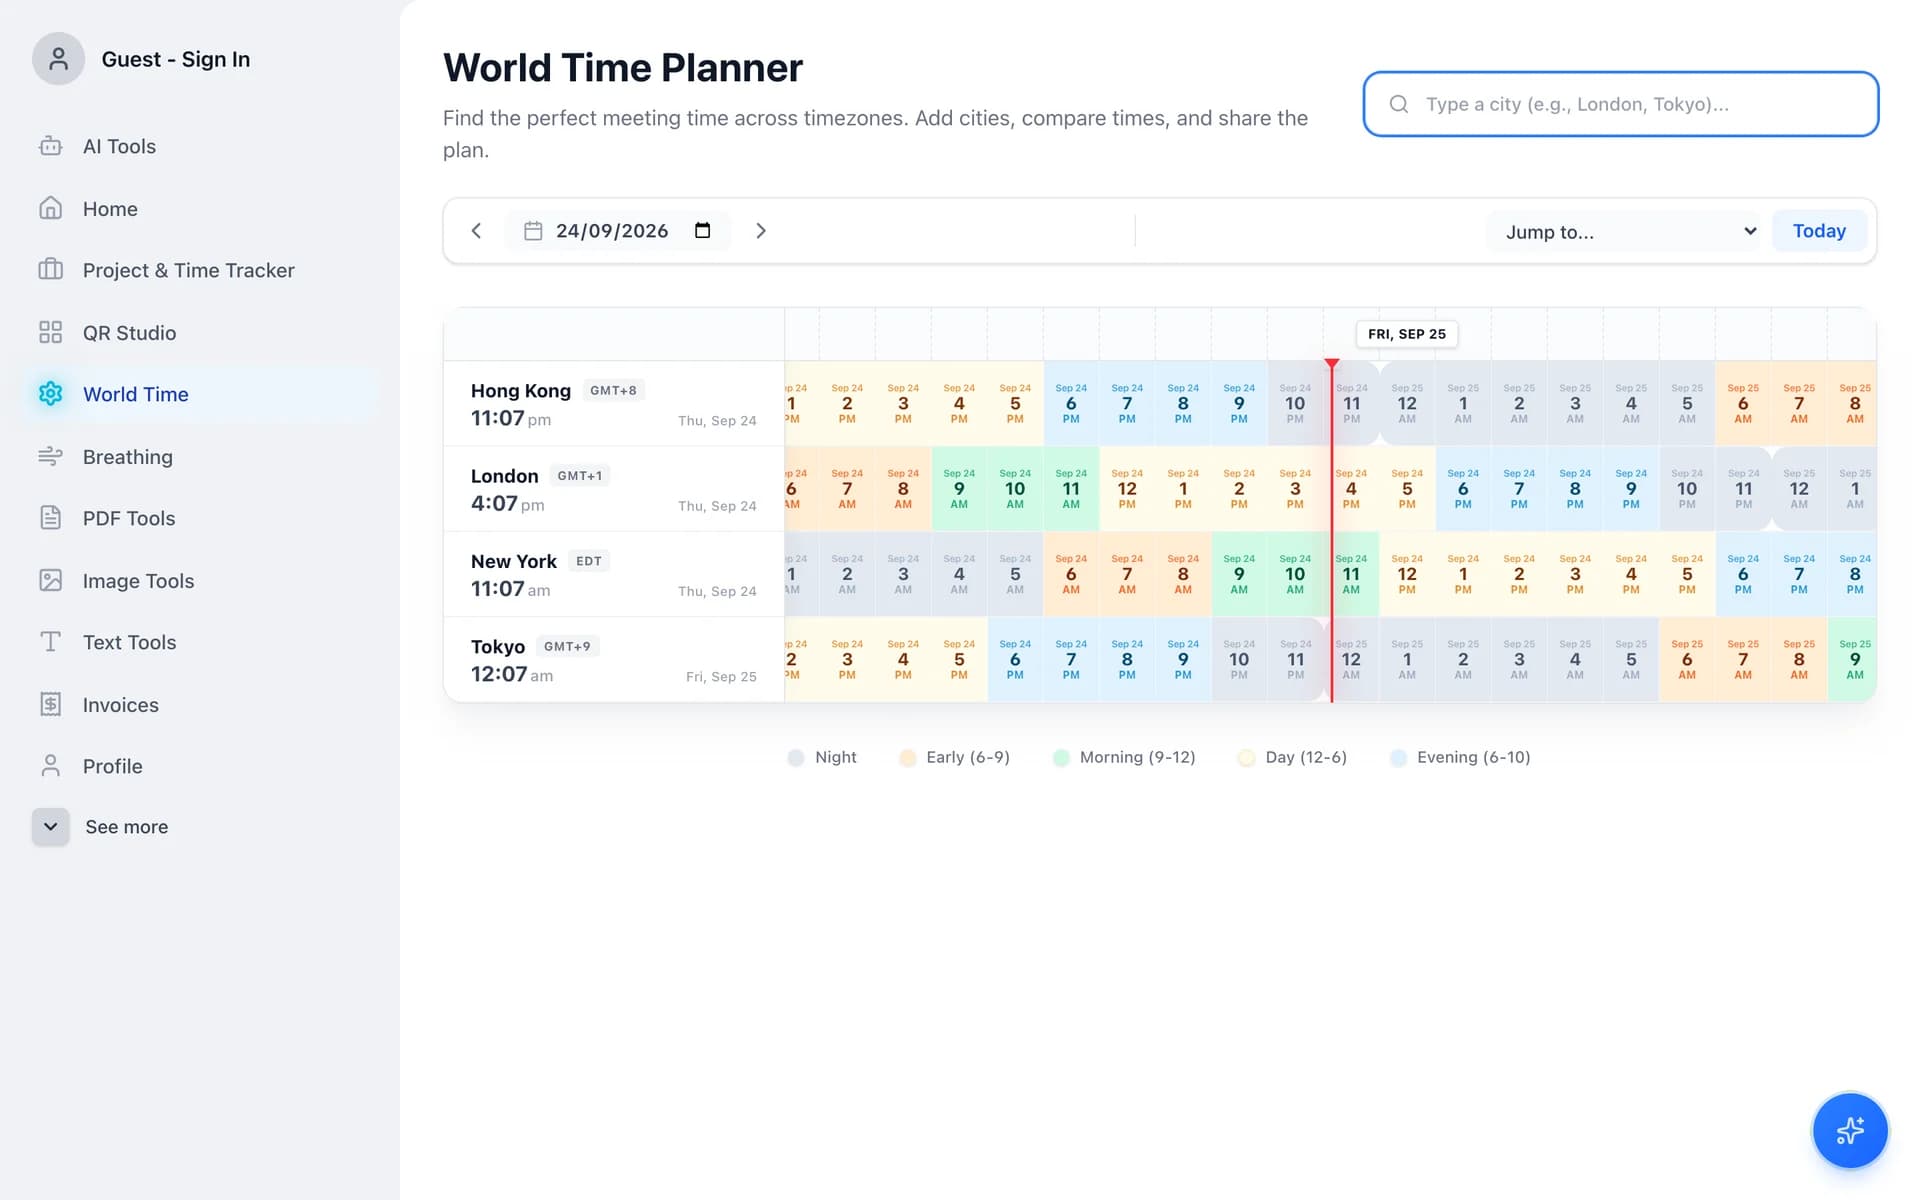Click London current time 4:07 pm
Image resolution: width=1920 pixels, height=1200 pixels.
(508, 504)
